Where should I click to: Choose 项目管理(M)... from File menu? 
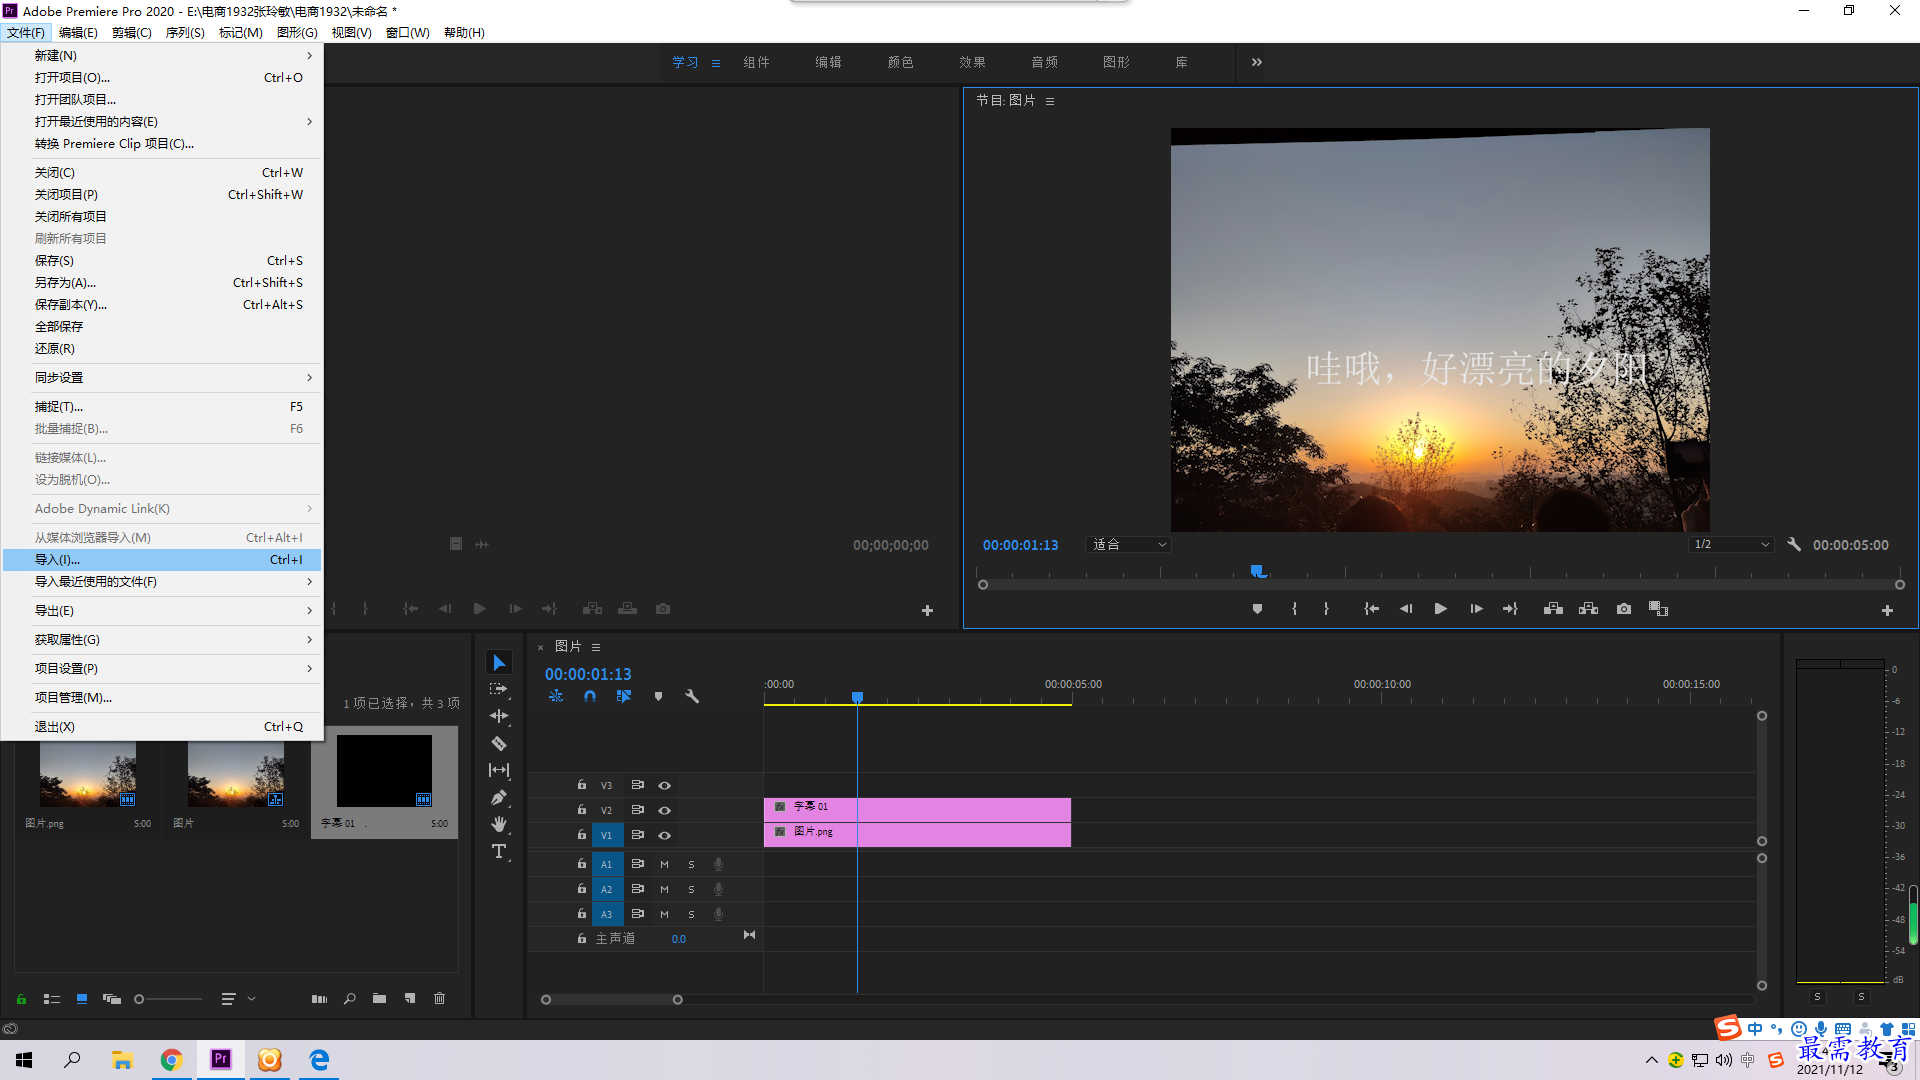point(162,698)
